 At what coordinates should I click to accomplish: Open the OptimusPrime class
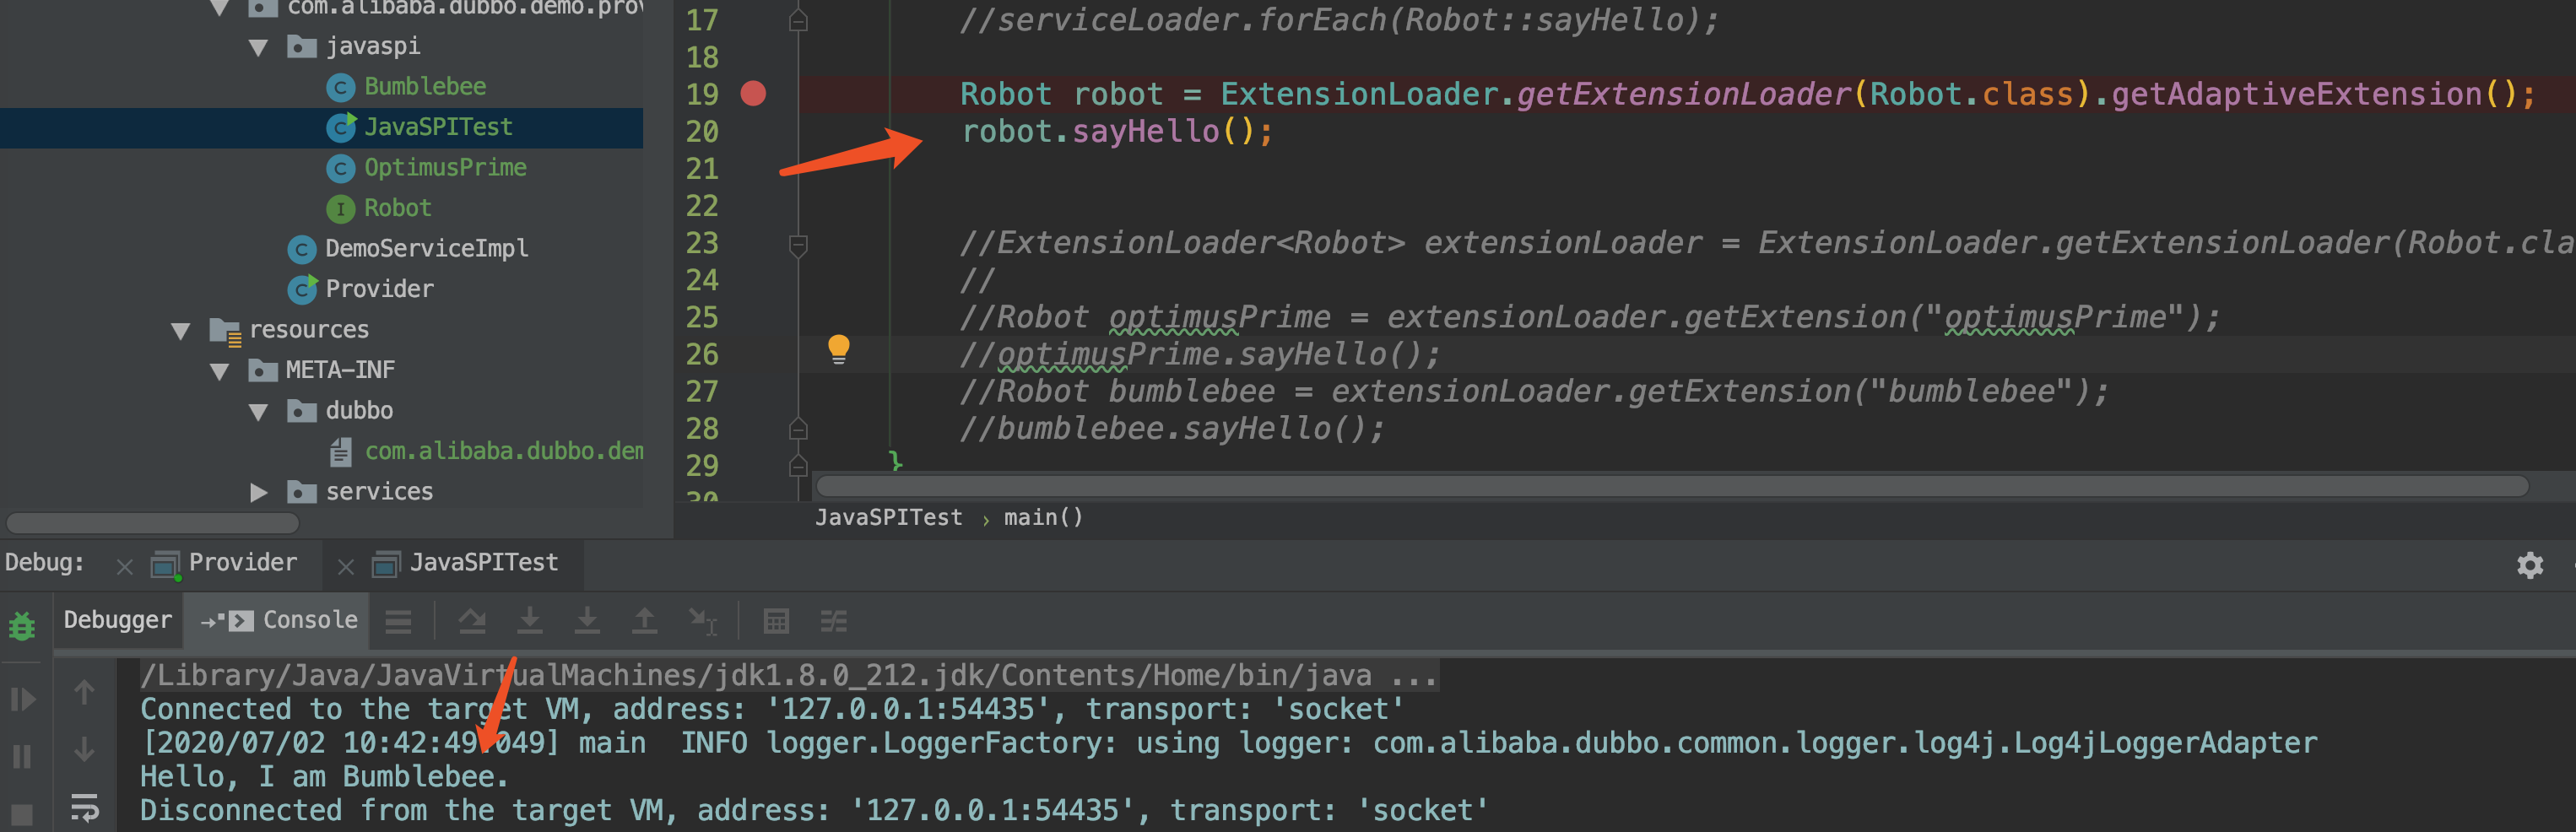click(x=445, y=167)
